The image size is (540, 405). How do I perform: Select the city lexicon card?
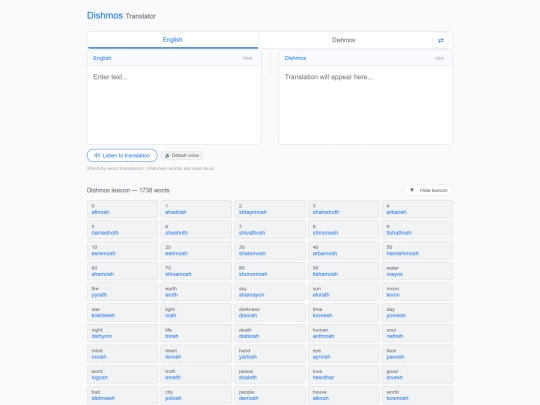click(196, 395)
